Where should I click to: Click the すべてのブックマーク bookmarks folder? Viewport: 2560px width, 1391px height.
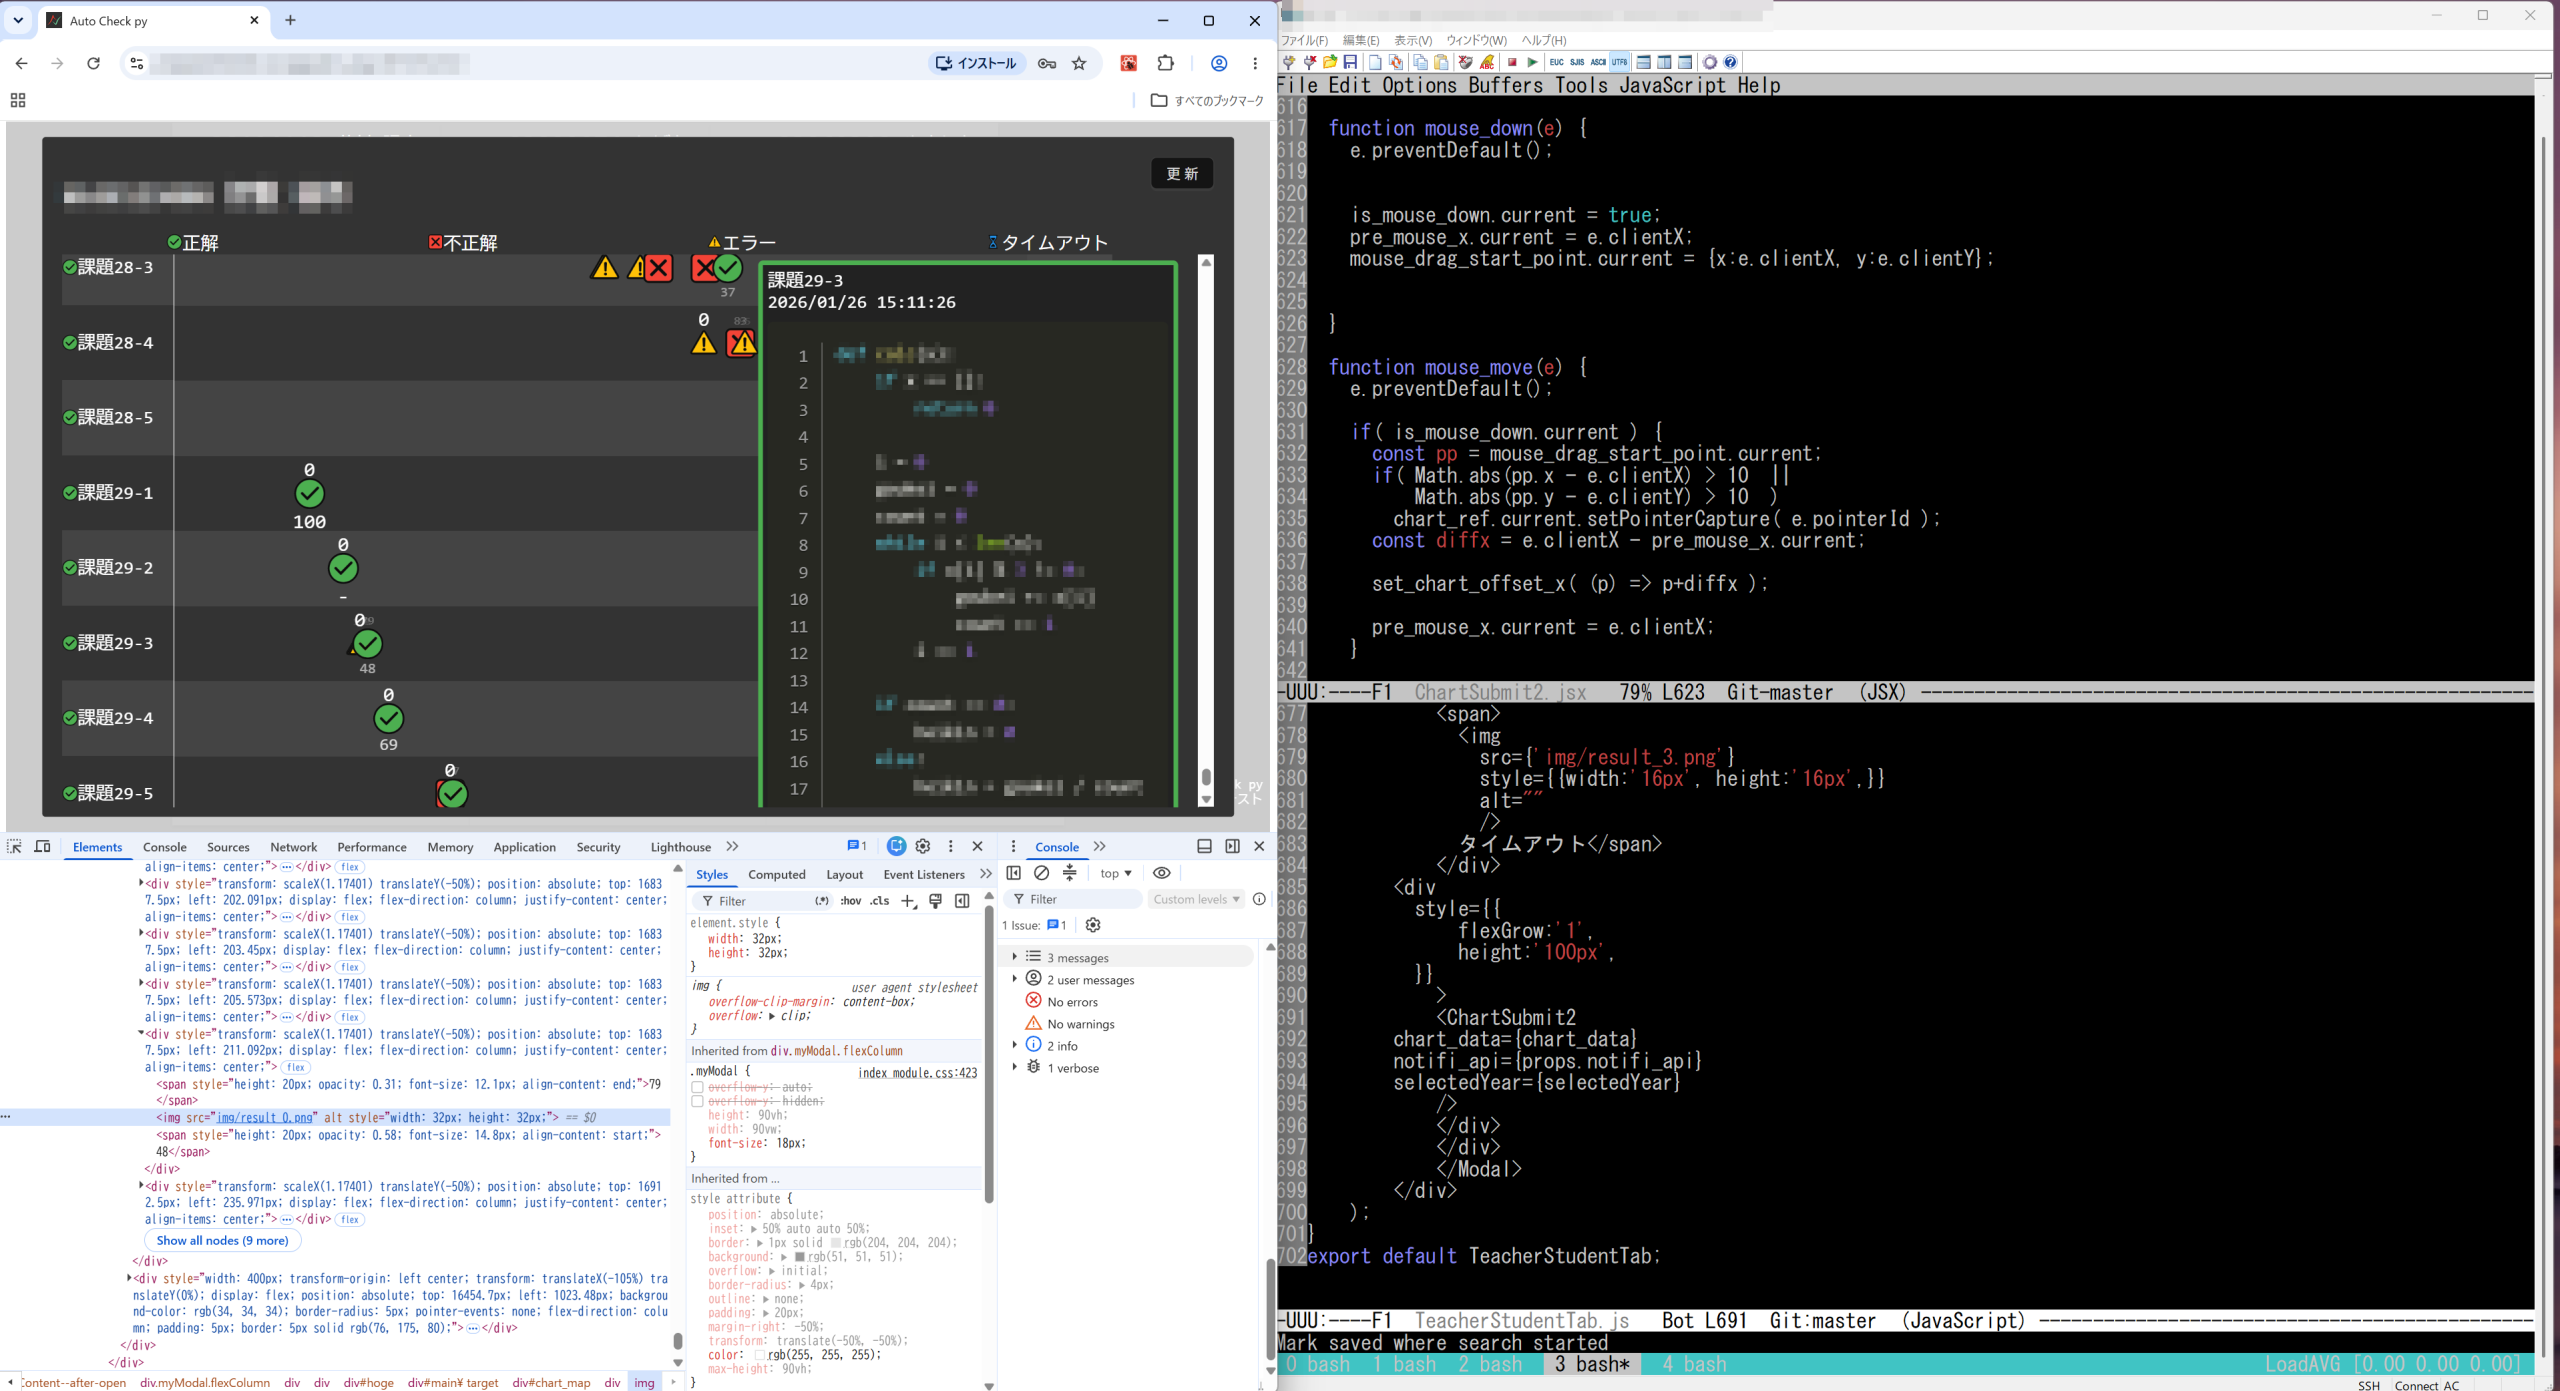1207,100
